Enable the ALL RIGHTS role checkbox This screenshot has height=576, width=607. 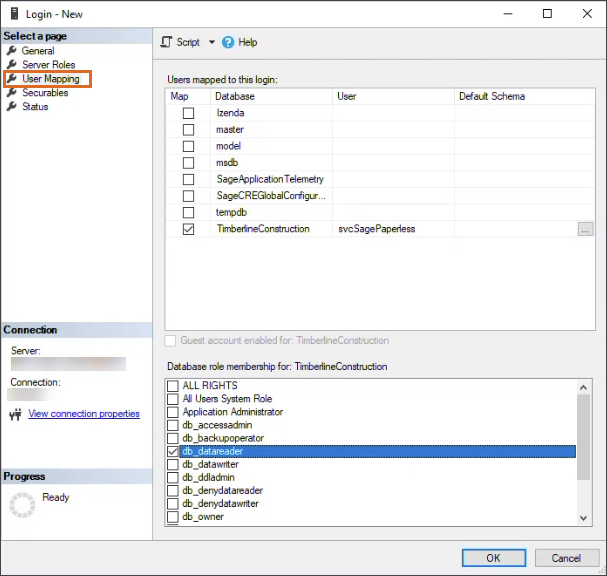point(173,386)
